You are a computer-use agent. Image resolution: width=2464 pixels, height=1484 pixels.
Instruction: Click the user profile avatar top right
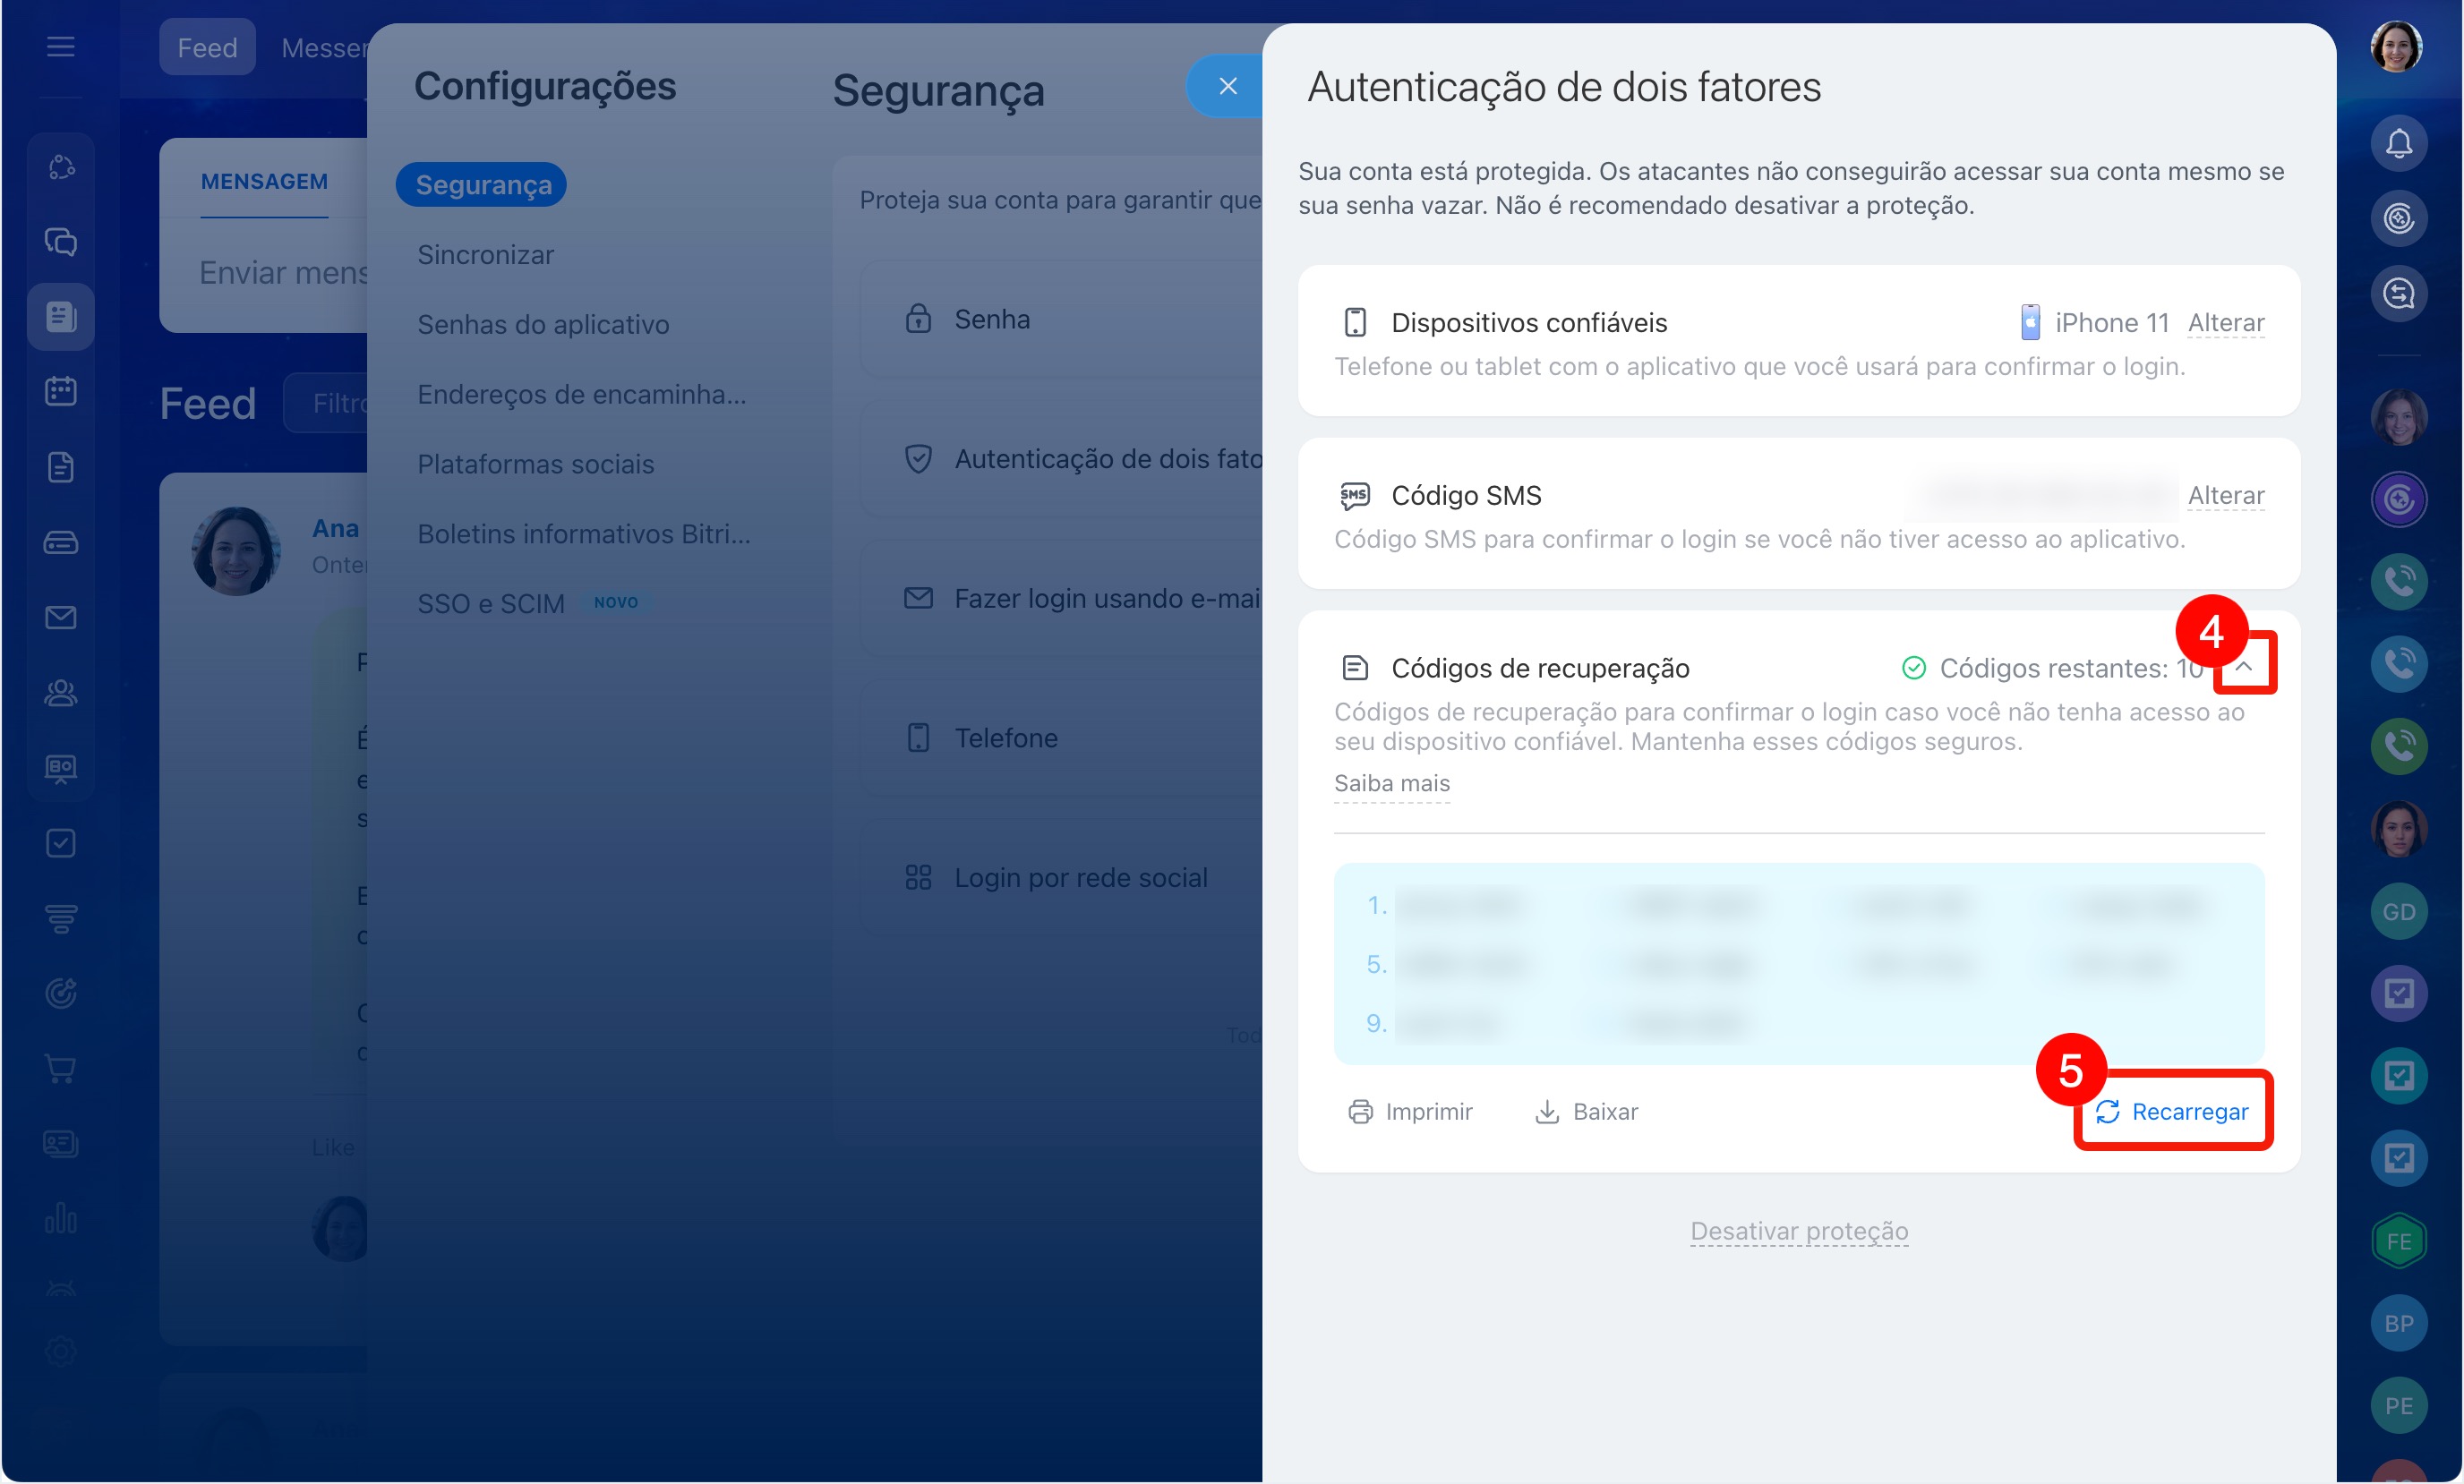(x=2396, y=47)
